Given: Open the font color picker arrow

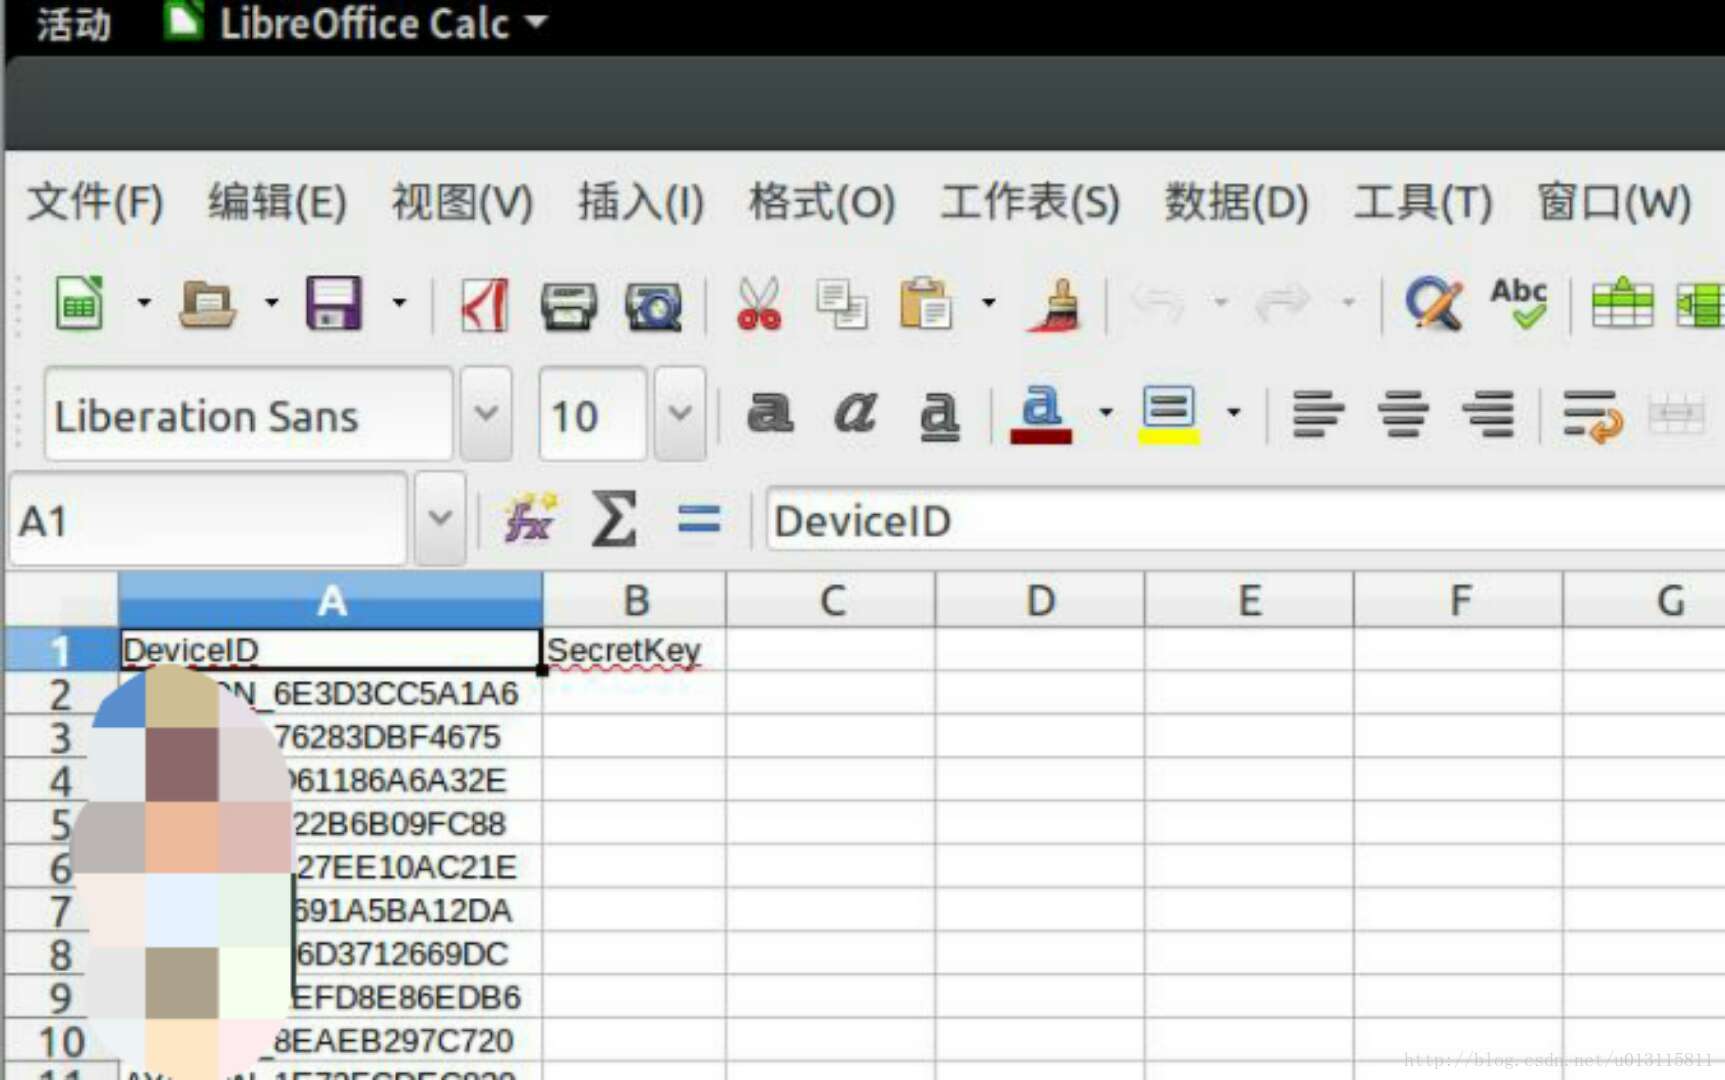Looking at the screenshot, I should pos(1106,412).
